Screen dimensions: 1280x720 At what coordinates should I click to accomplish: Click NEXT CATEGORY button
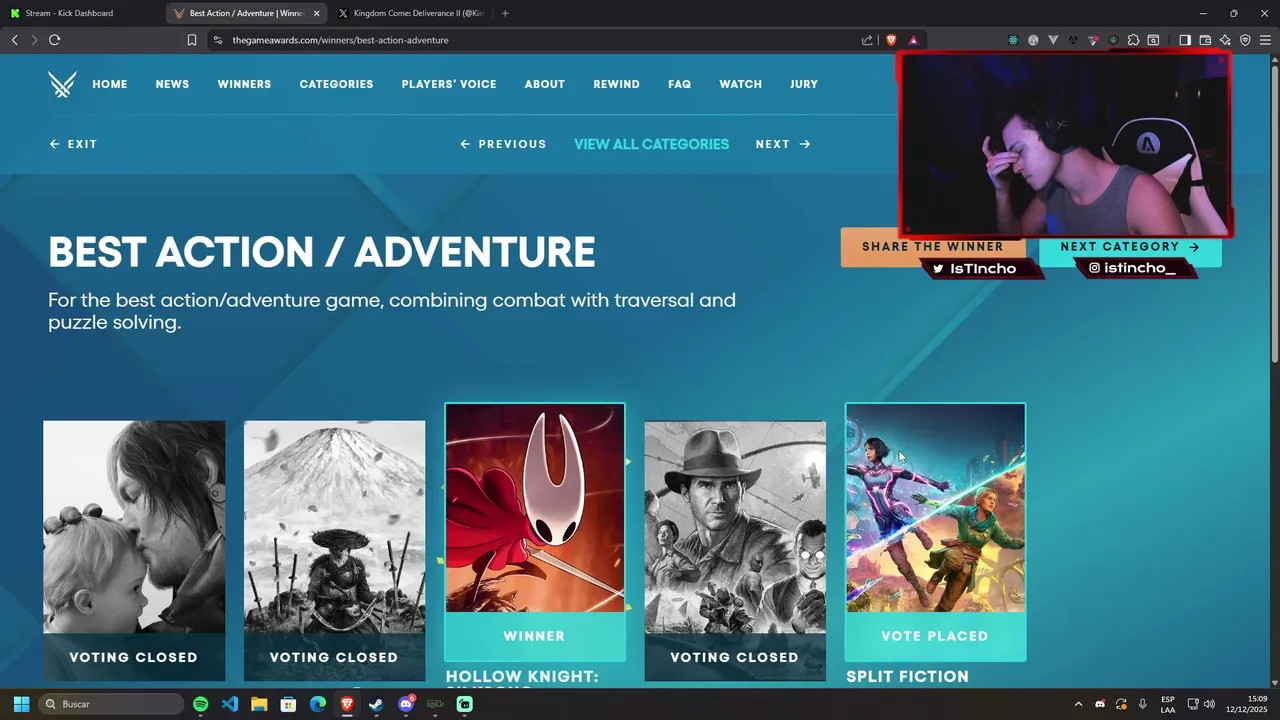1130,247
